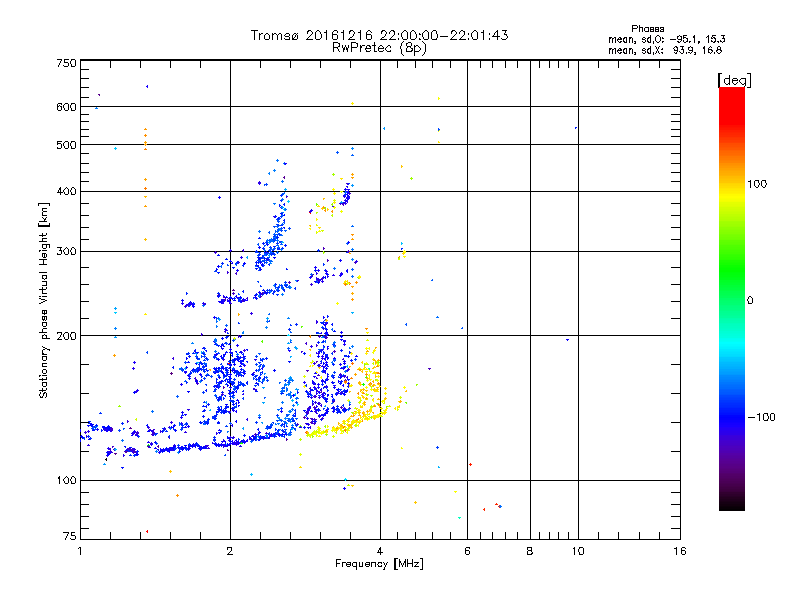Click the black bottom of the colorbar

[x=732, y=503]
